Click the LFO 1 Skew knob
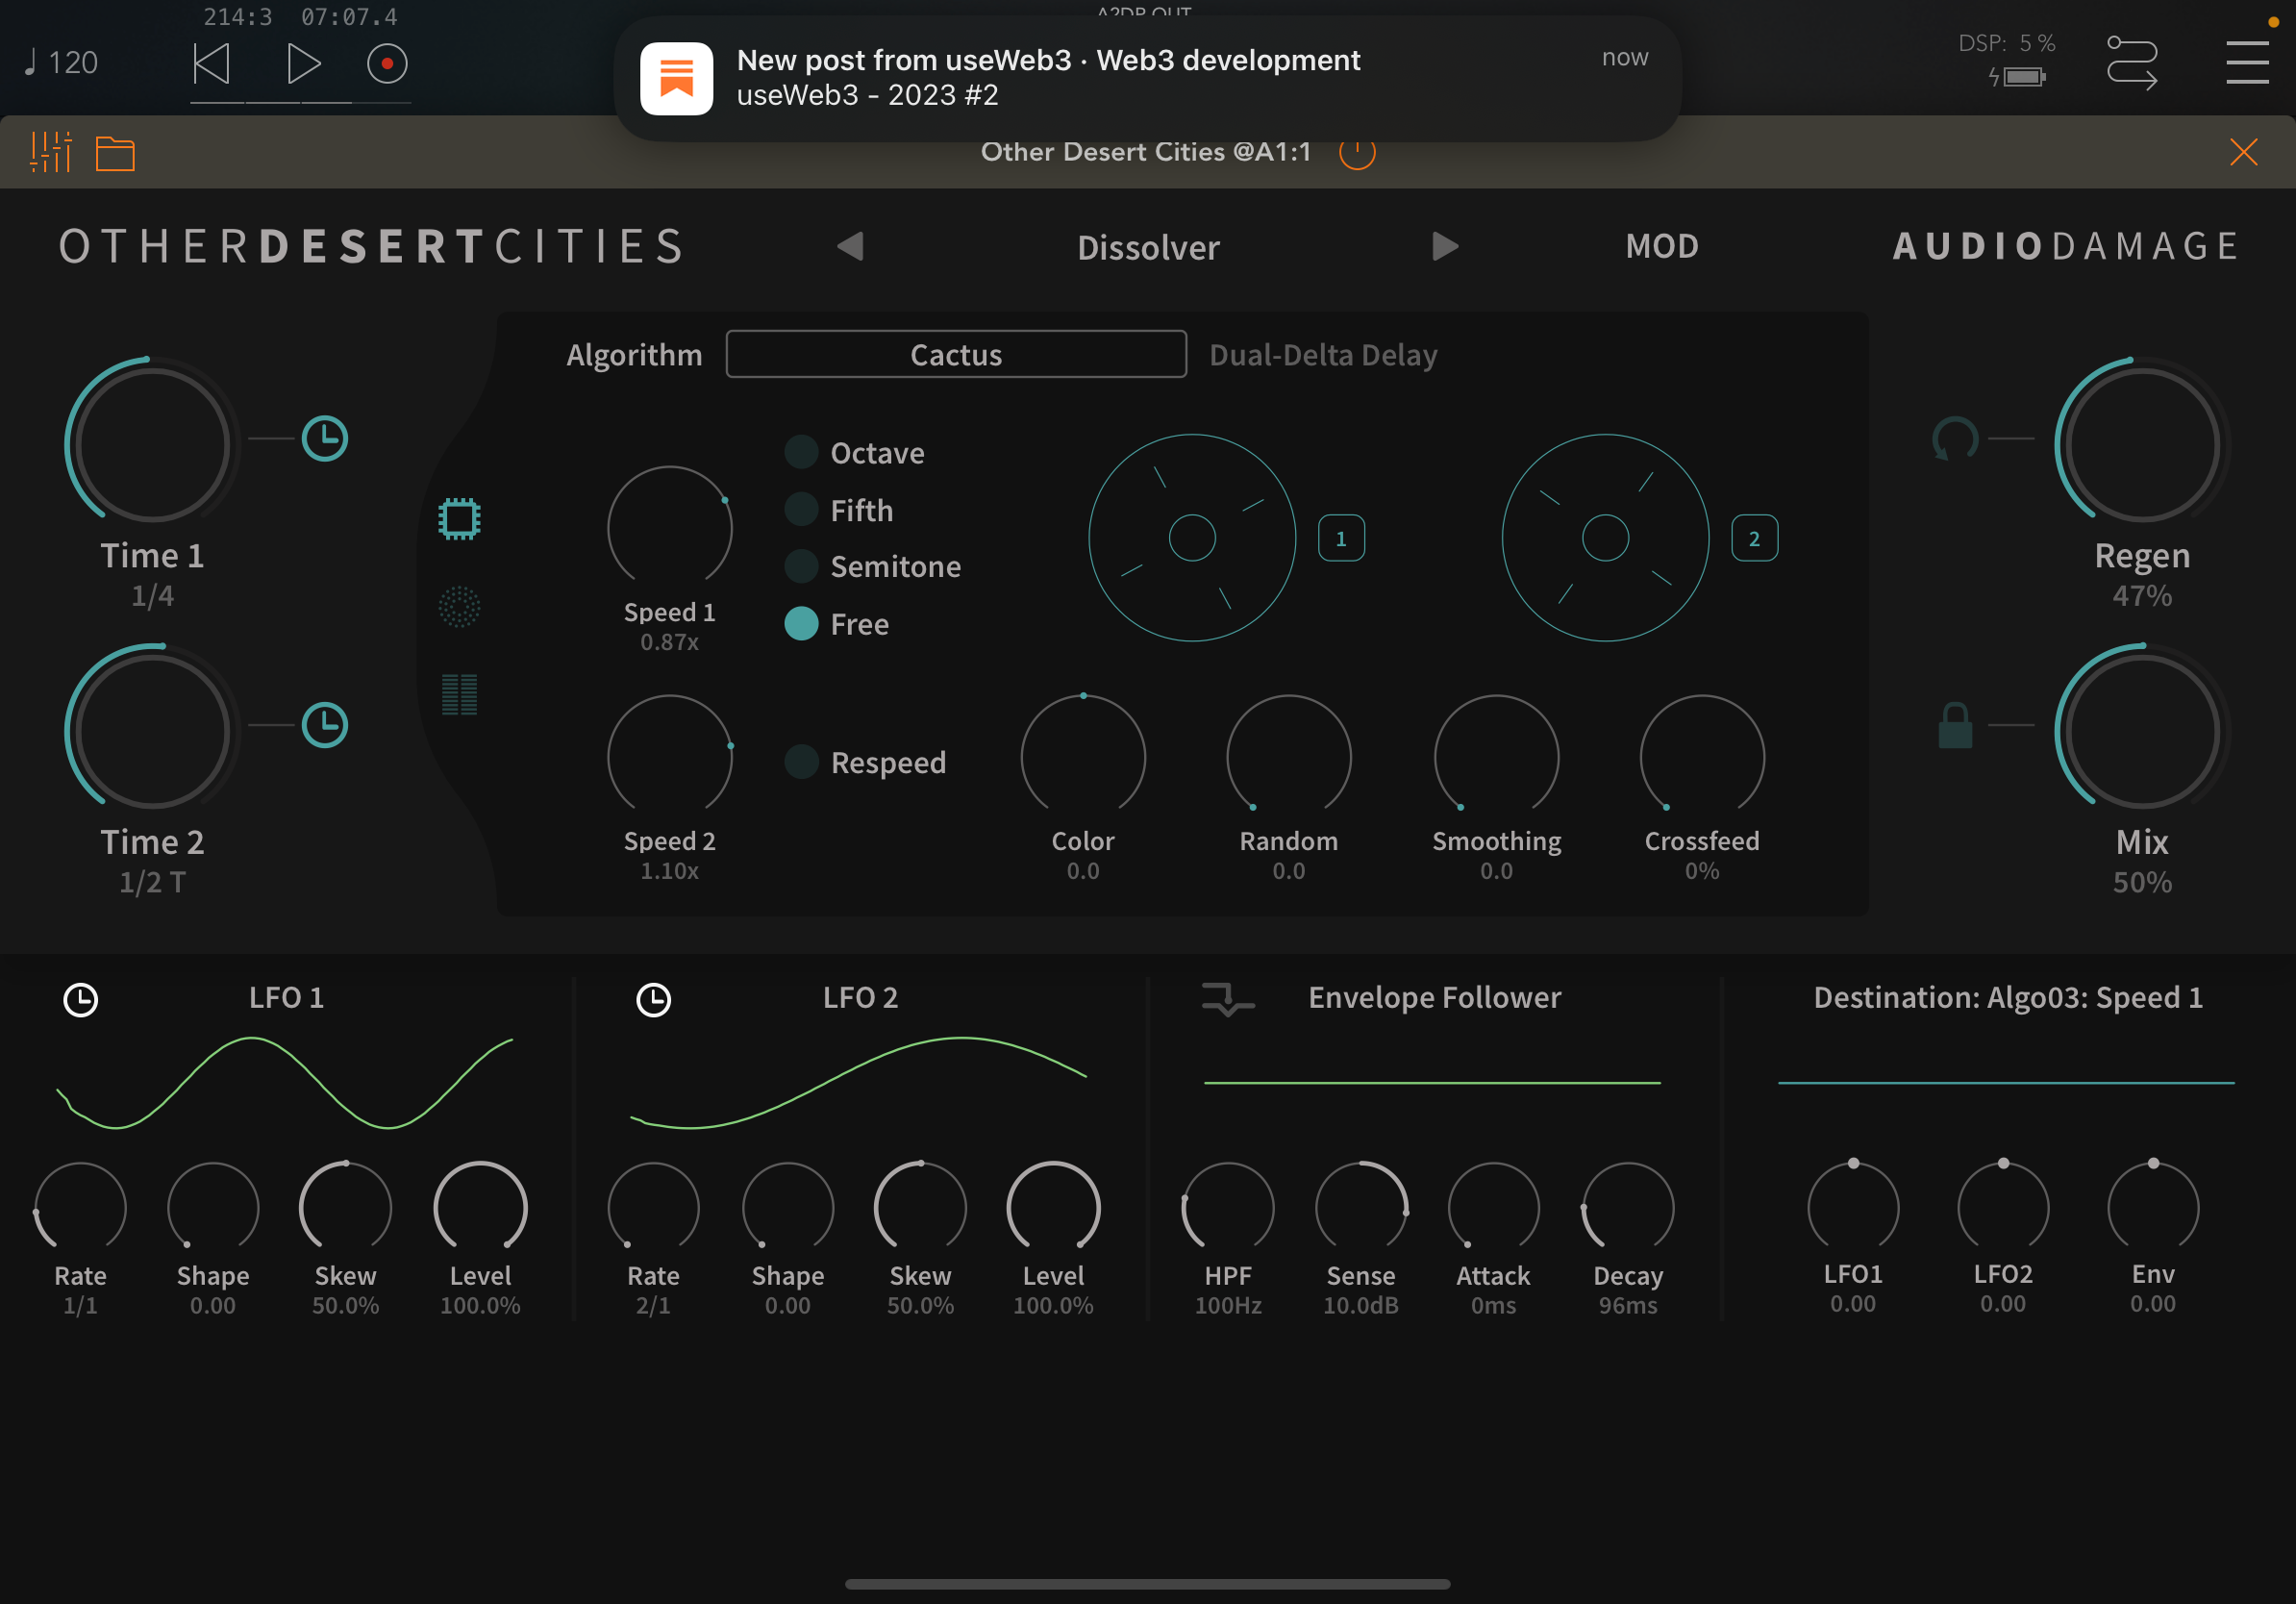The image size is (2296, 1604). click(x=345, y=1206)
